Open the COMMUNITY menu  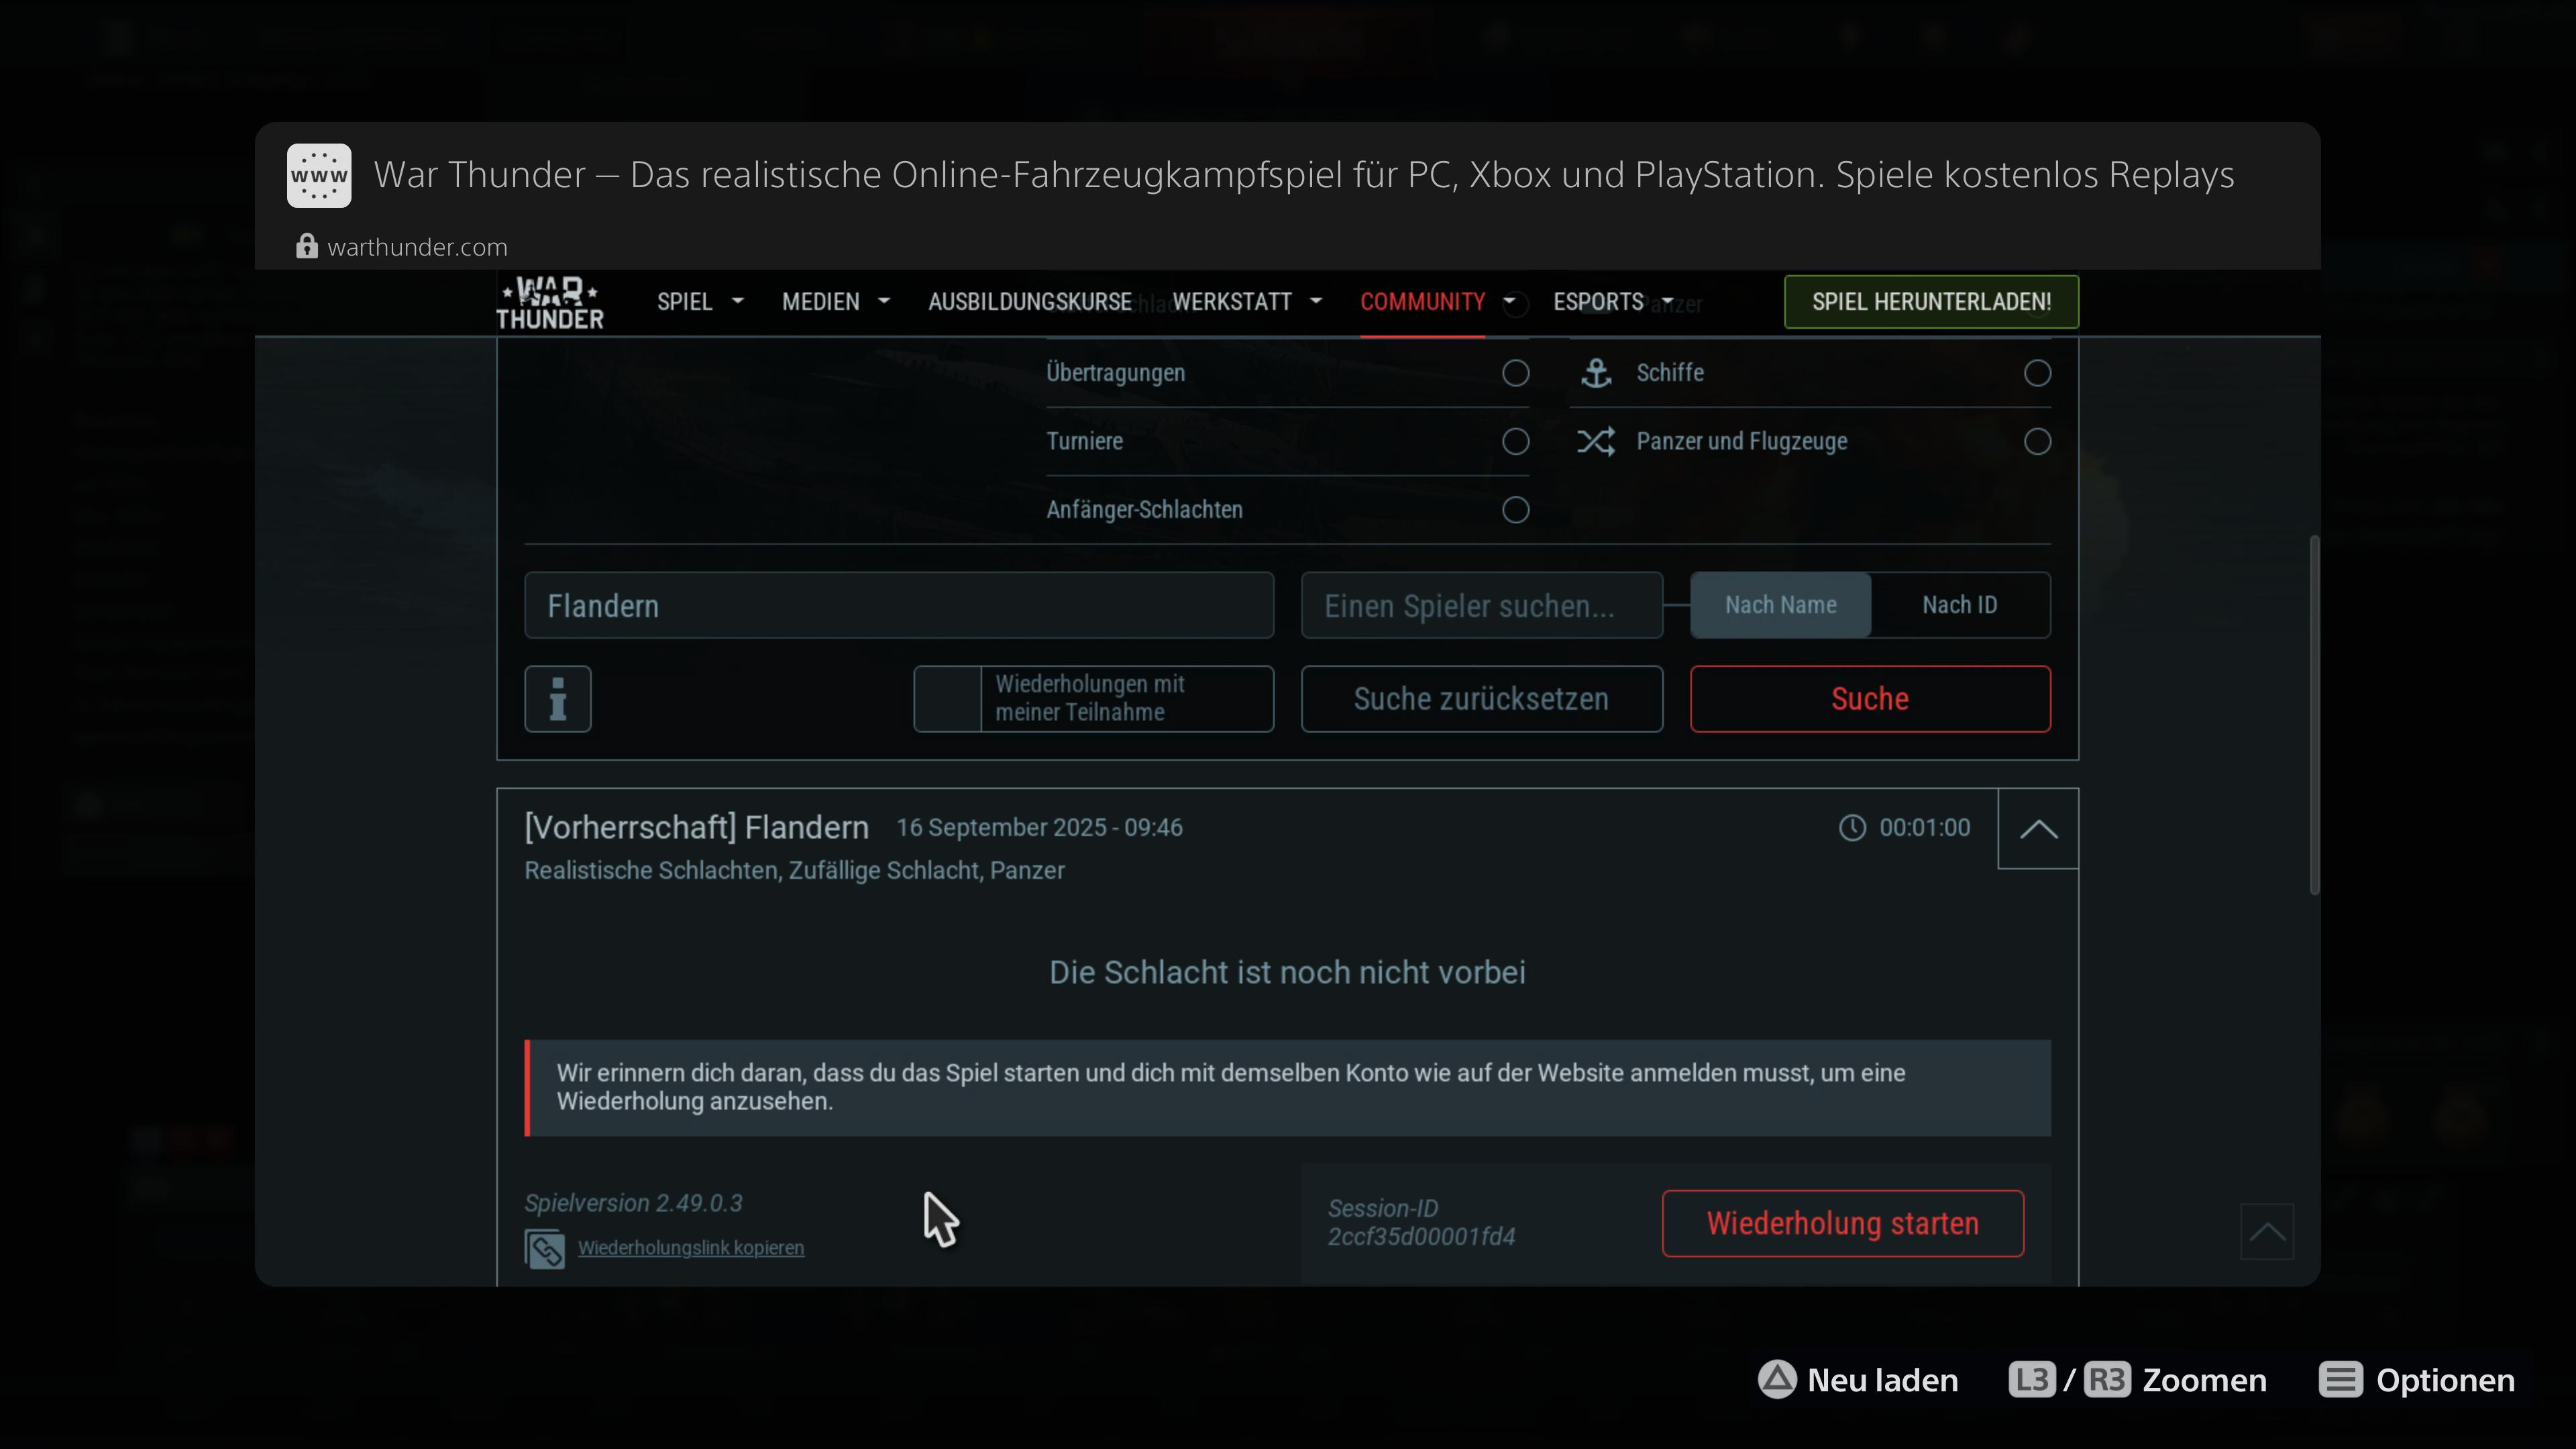pyautogui.click(x=1422, y=302)
